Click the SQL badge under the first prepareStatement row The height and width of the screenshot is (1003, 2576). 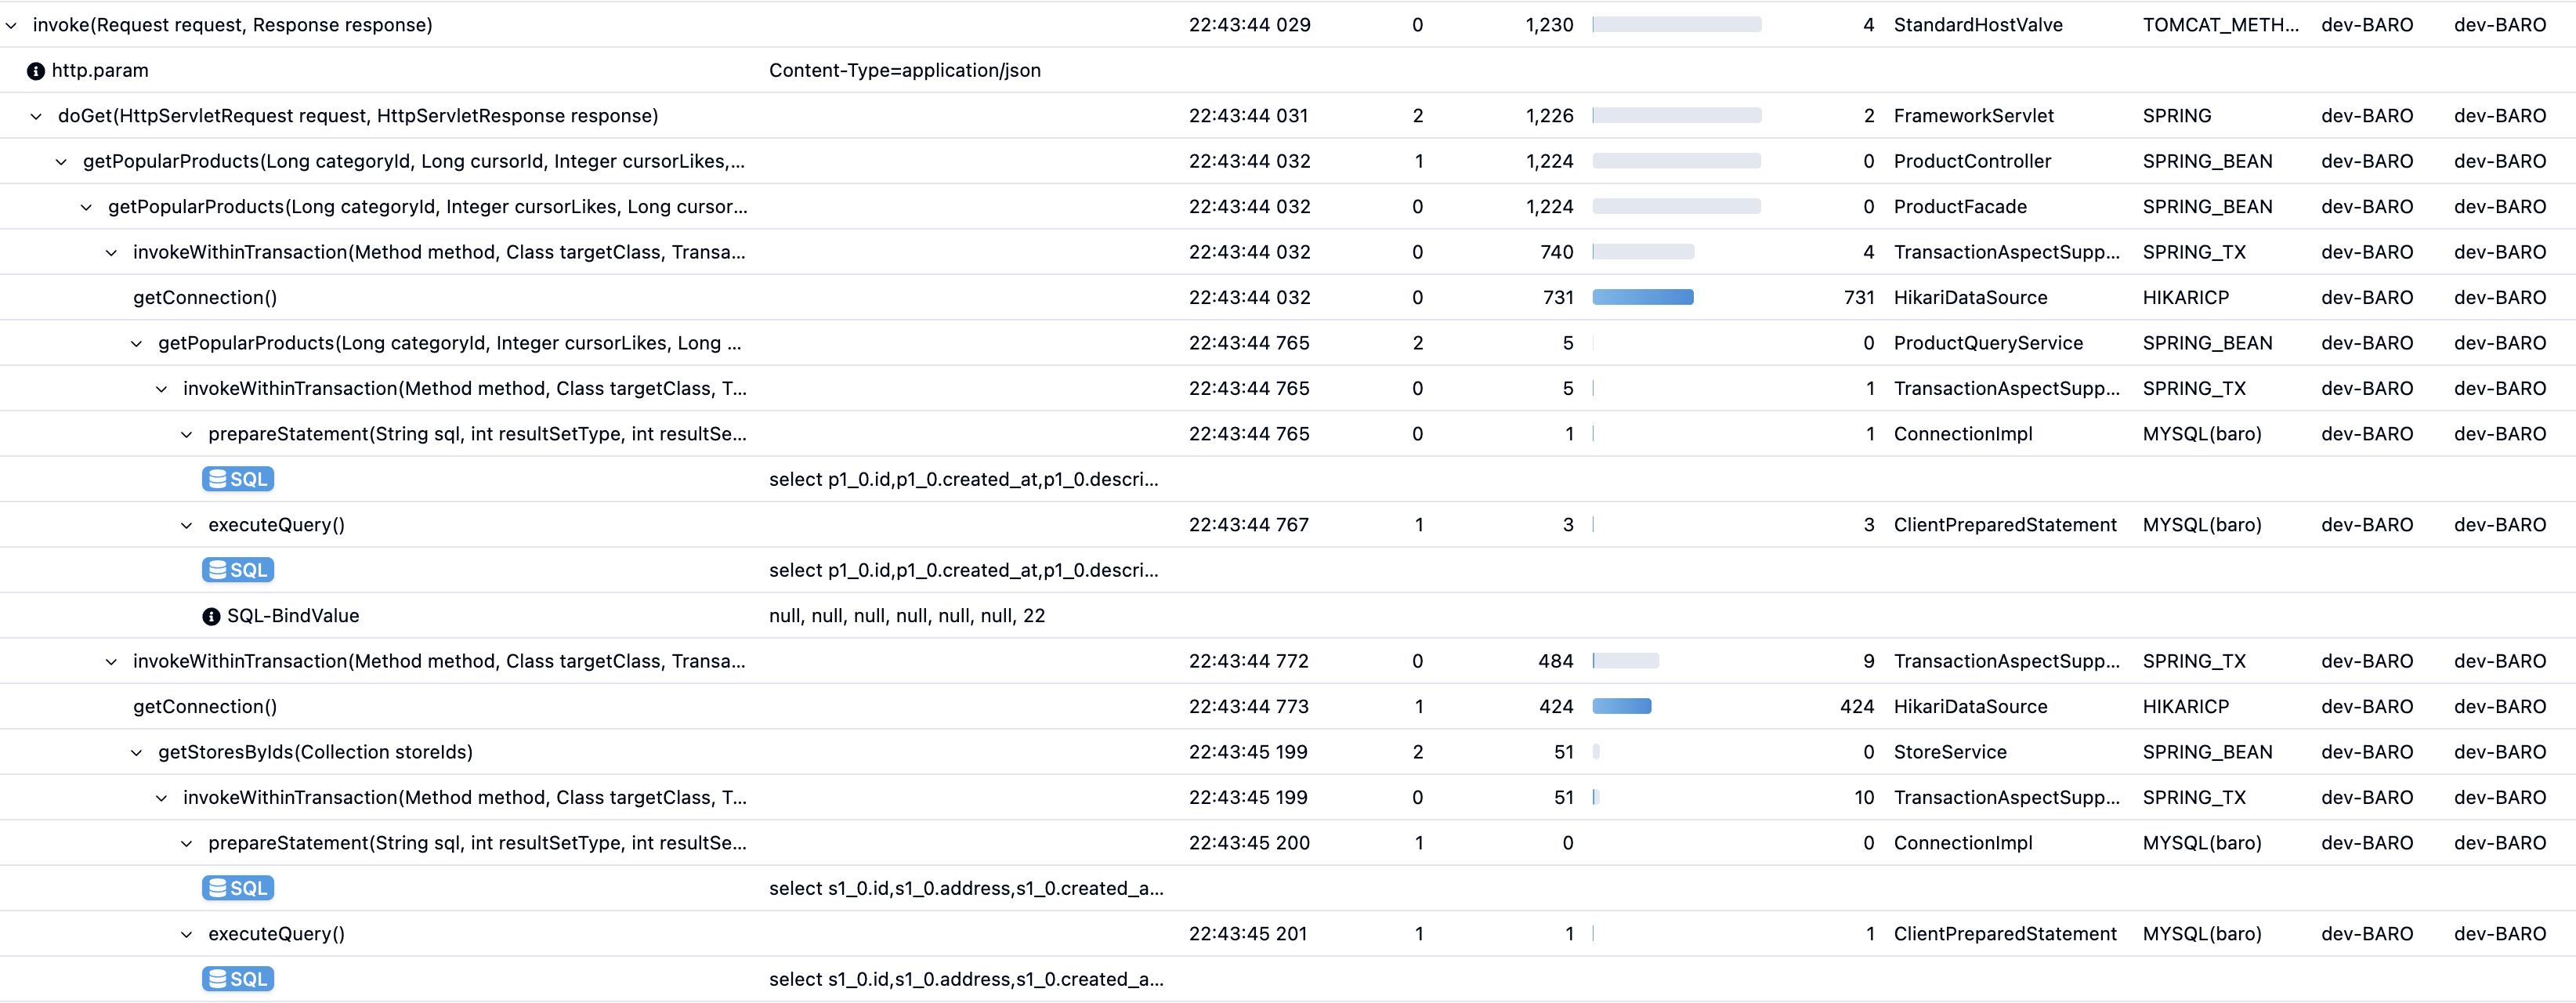(238, 479)
